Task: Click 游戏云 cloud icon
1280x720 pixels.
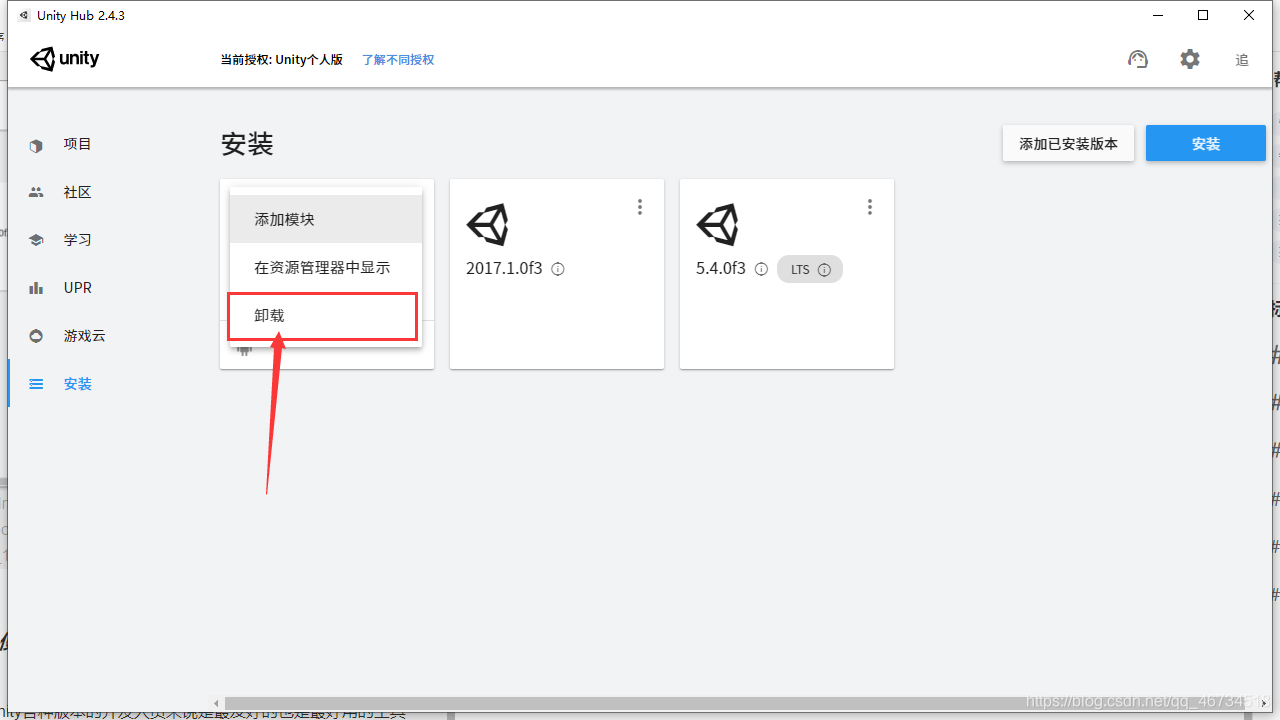Action: tap(36, 336)
